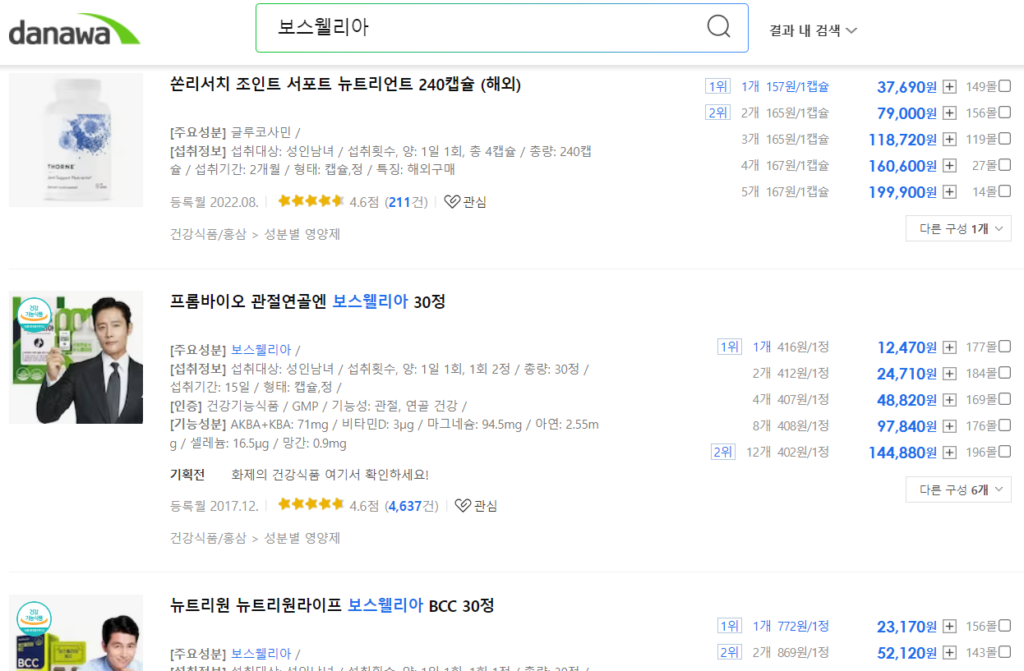Click plus icon next to 37,690원
The height and width of the screenshot is (671, 1024).
pyautogui.click(x=950, y=87)
